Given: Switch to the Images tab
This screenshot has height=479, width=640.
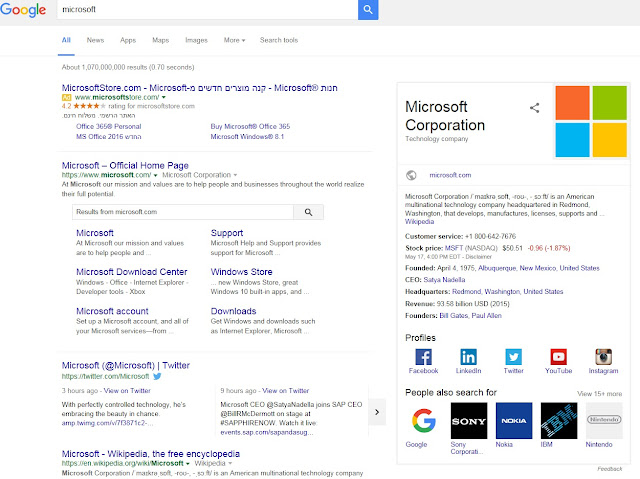Looking at the screenshot, I should 196,40.
